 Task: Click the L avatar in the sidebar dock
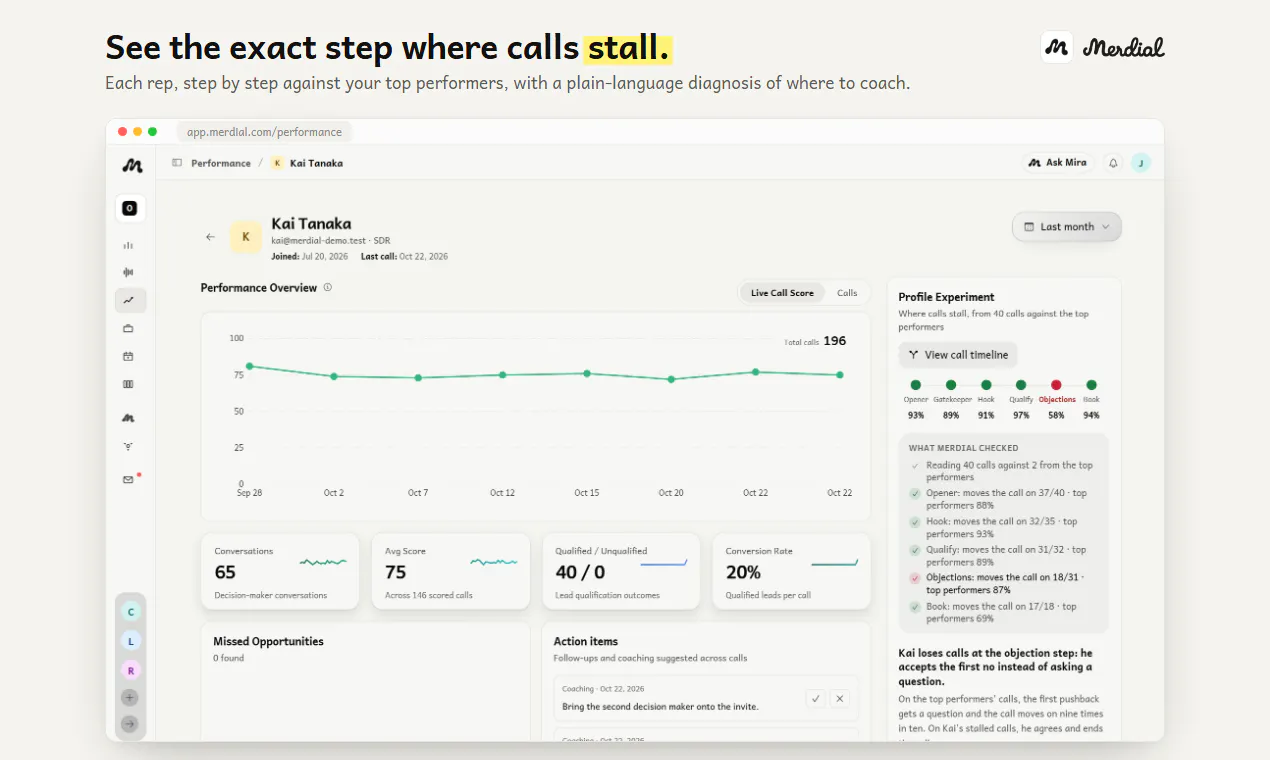pyautogui.click(x=130, y=641)
